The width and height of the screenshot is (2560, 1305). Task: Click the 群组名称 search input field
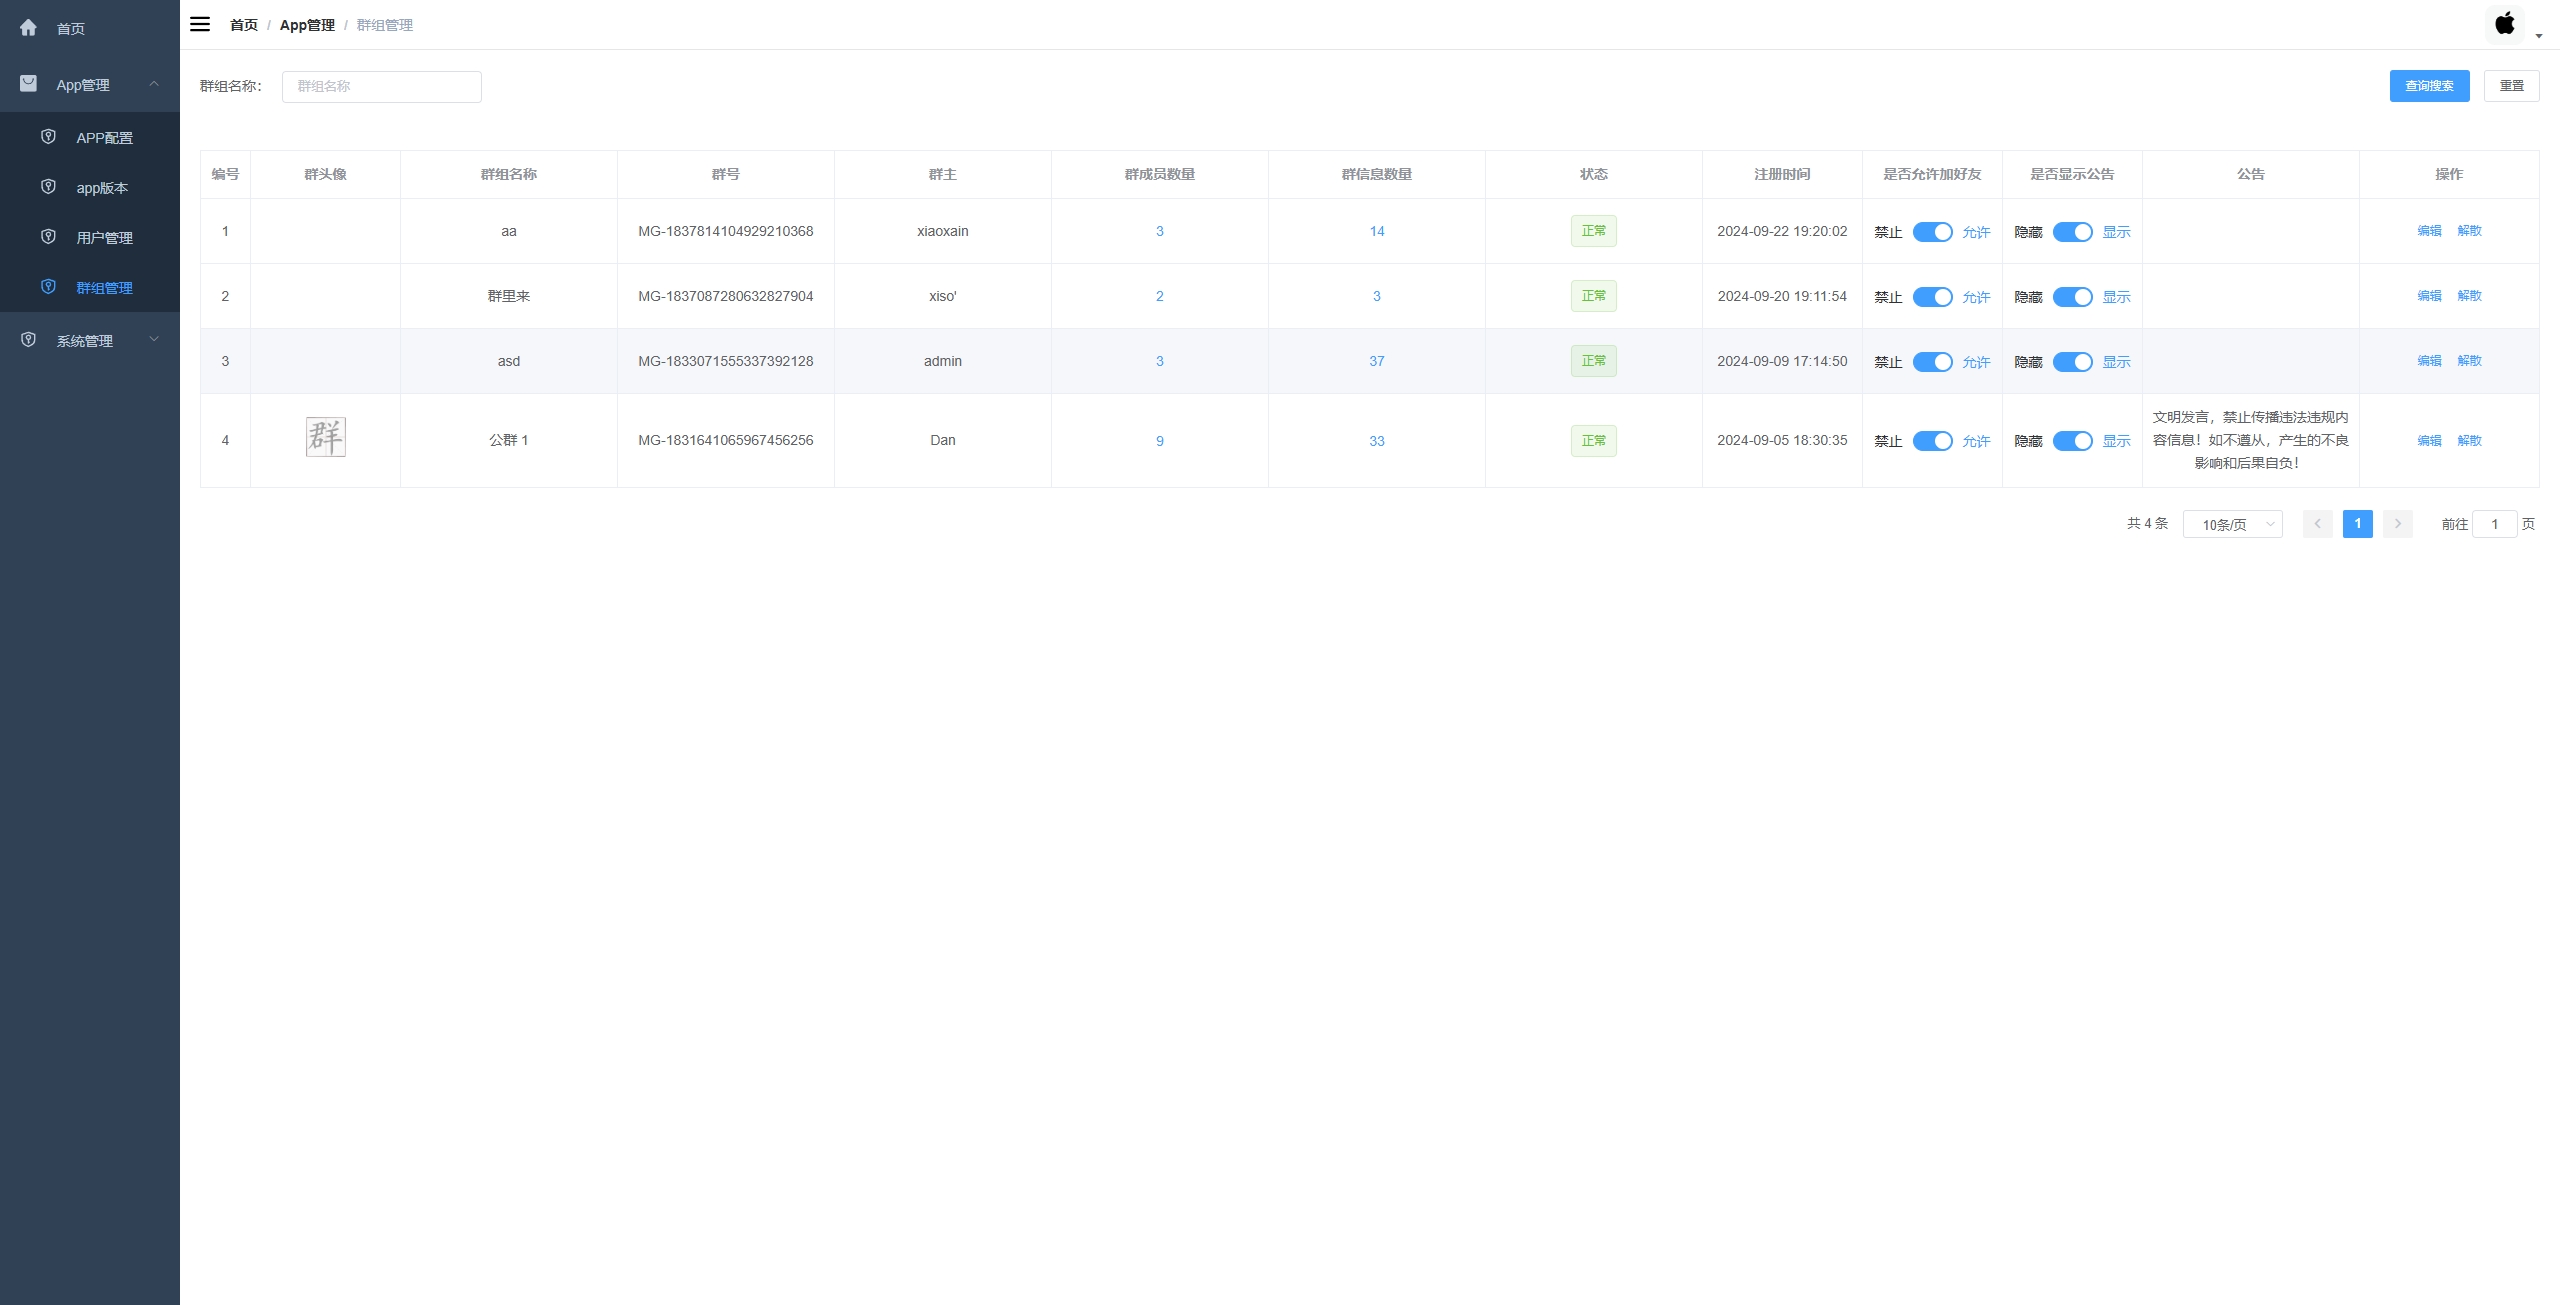point(381,87)
